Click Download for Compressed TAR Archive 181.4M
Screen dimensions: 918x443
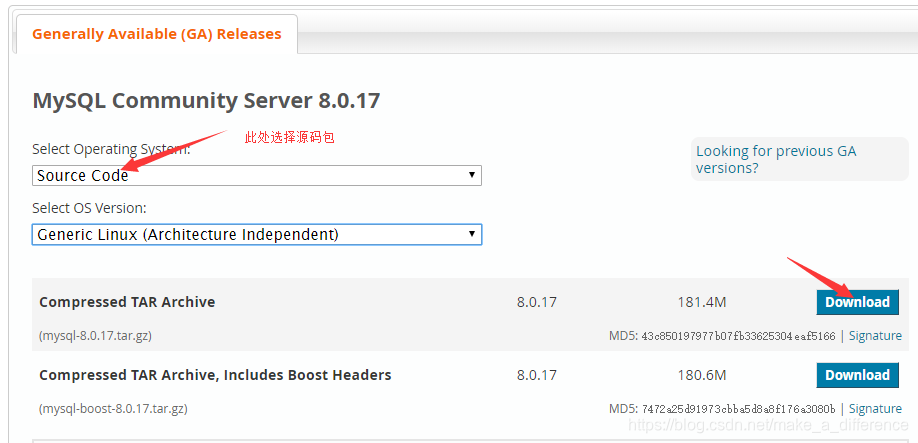[857, 302]
